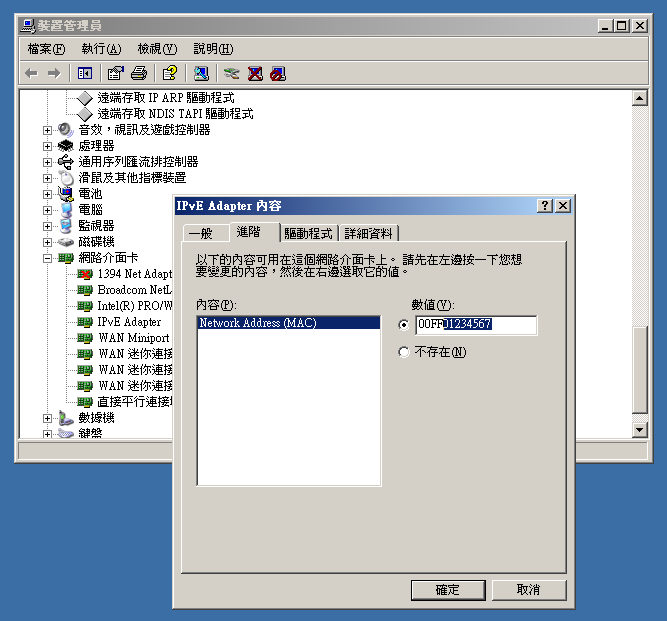Open the Properties toolbar icon
The height and width of the screenshot is (621, 667).
115,74
